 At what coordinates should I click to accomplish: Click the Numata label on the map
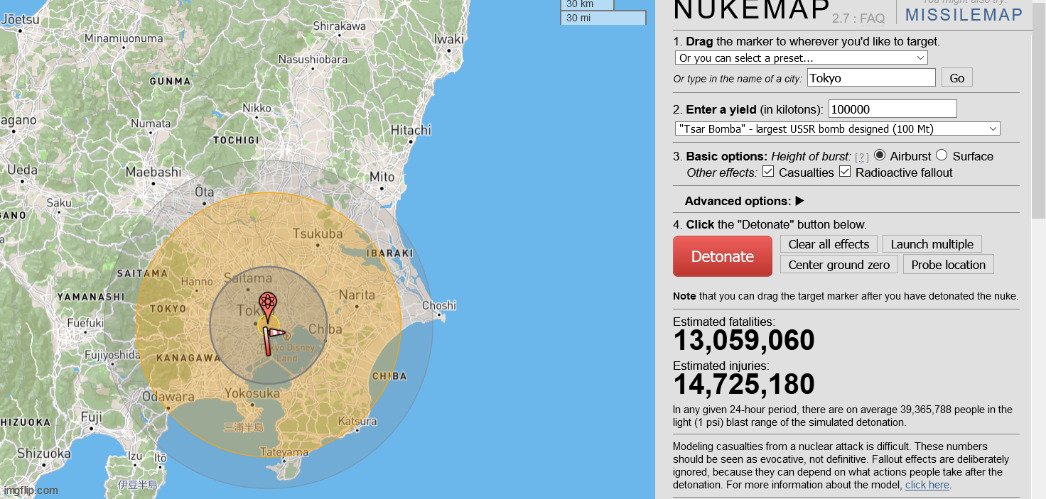(151, 123)
